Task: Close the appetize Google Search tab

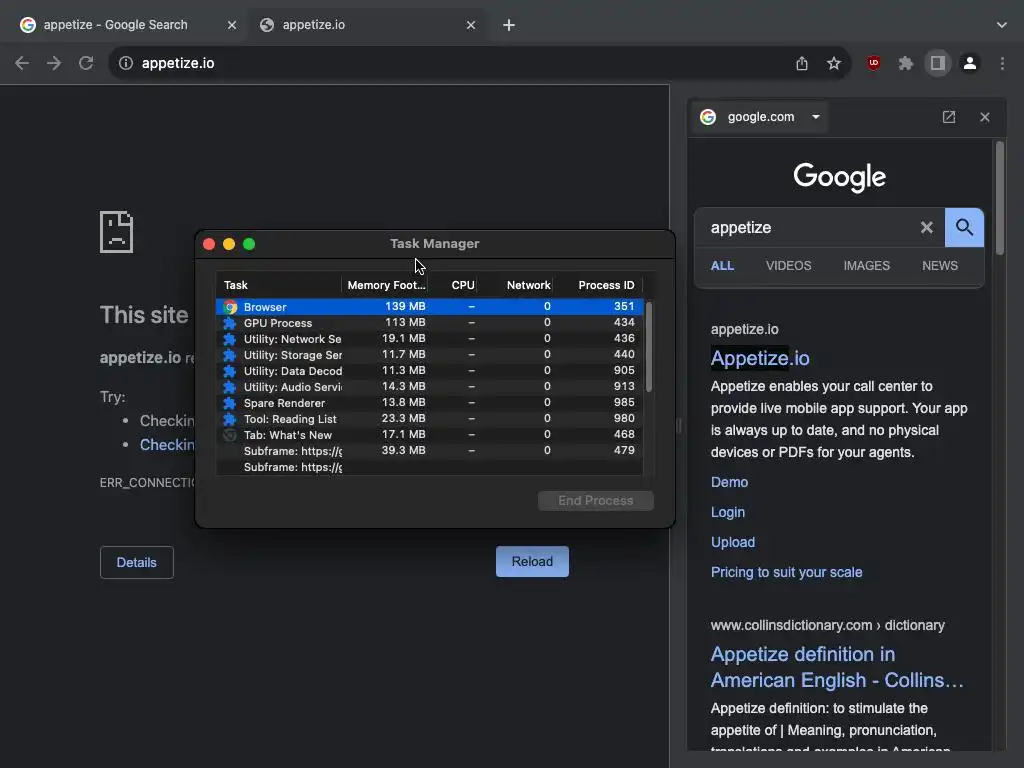Action: (232, 25)
